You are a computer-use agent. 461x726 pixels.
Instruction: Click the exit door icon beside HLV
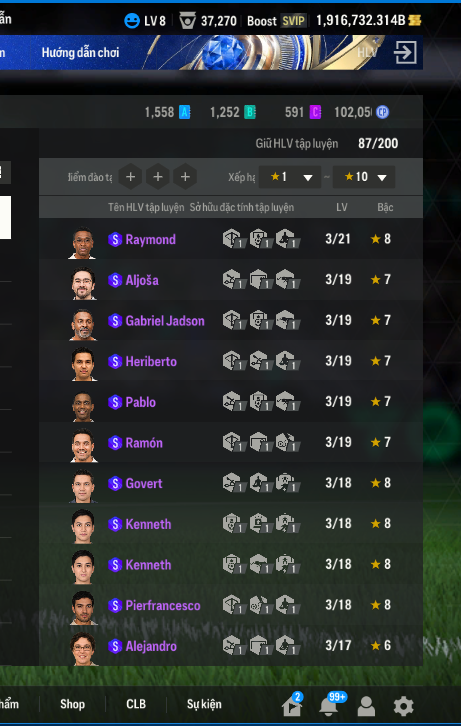click(x=405, y=52)
